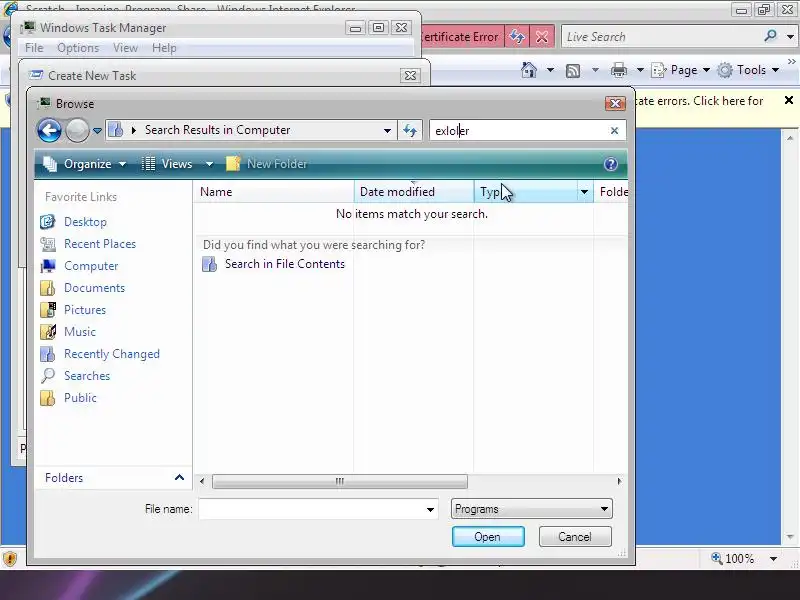Click the Search Results folder icon in address bar
The height and width of the screenshot is (600, 800).
pyautogui.click(x=116, y=130)
